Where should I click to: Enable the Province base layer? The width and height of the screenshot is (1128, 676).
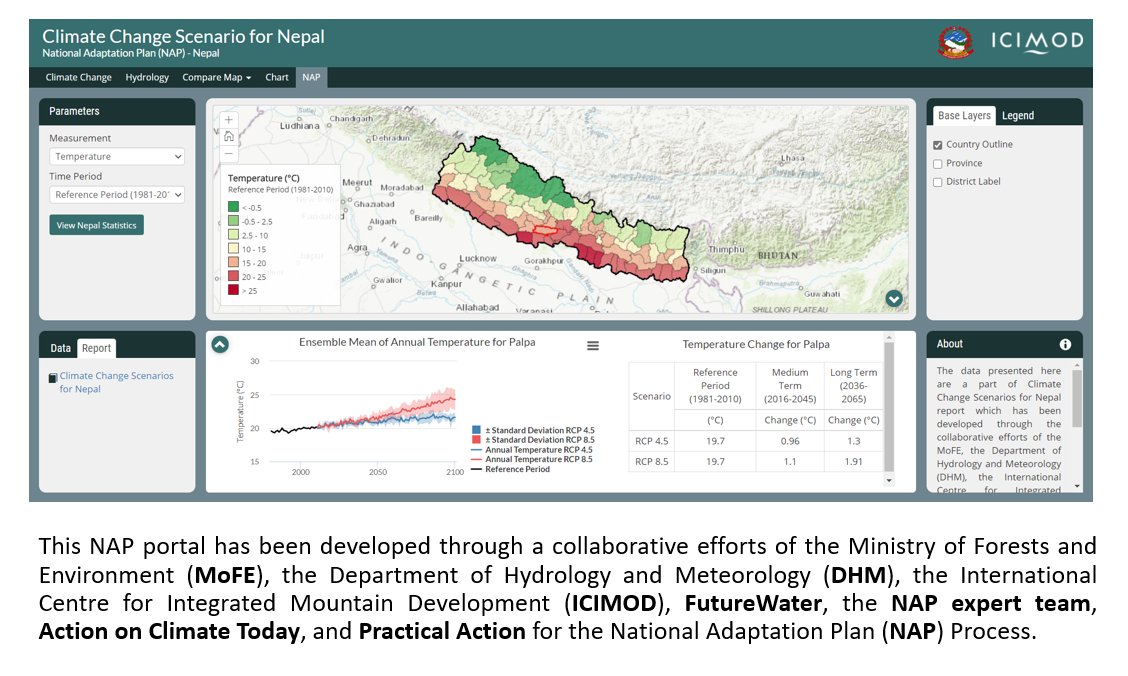tap(937, 162)
